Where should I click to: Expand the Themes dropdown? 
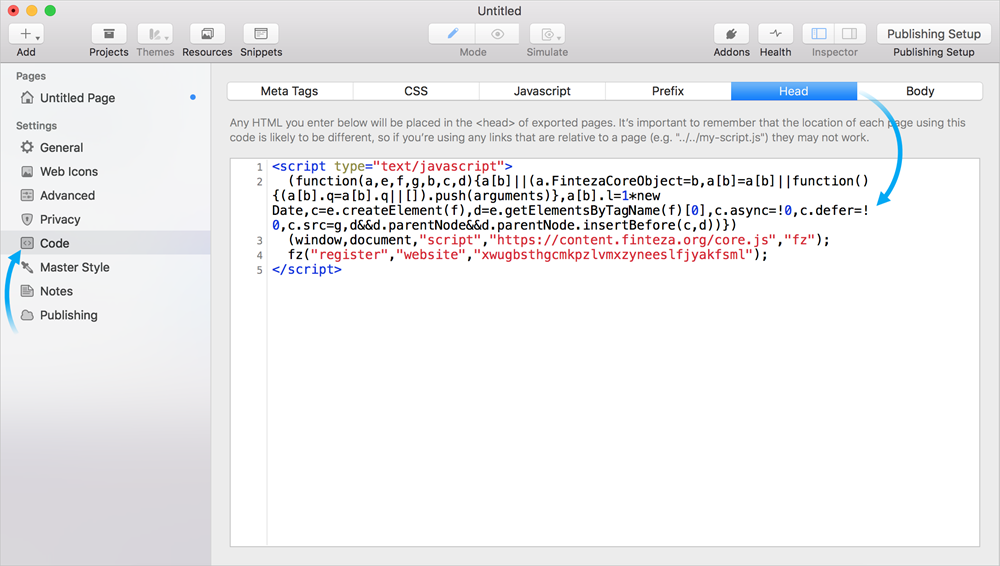[155, 34]
